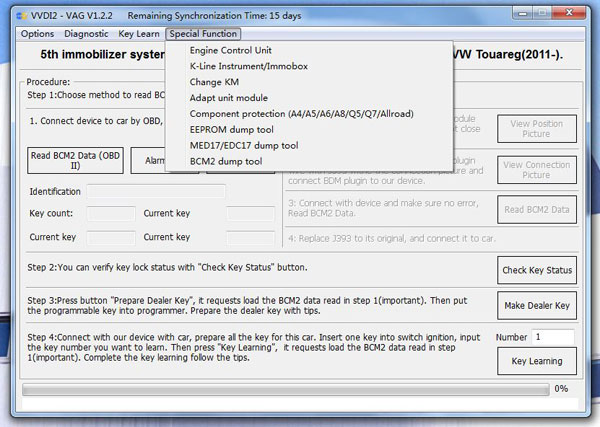This screenshot has height=427, width=600.
Task: Click the progress bar at bottom
Action: (286, 390)
